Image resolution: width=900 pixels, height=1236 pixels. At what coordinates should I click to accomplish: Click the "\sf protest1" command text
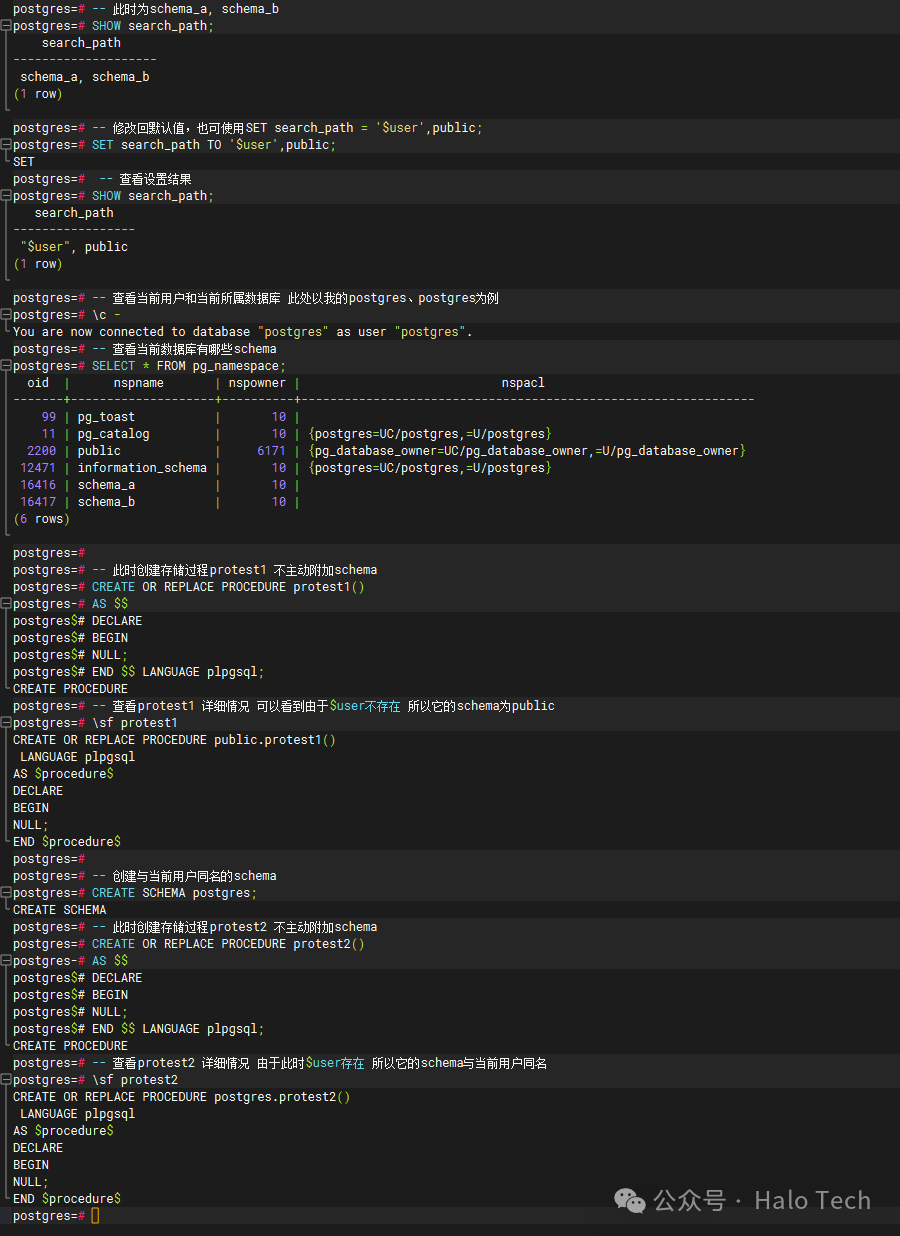(x=135, y=723)
